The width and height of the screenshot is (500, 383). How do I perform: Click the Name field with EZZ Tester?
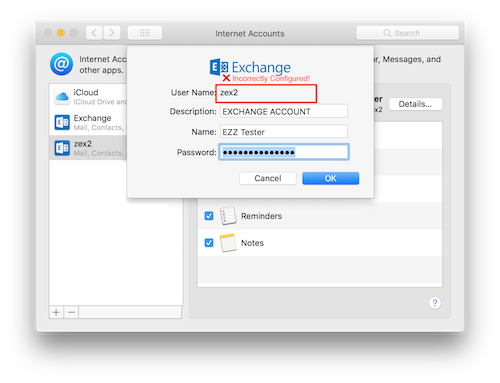click(x=284, y=131)
